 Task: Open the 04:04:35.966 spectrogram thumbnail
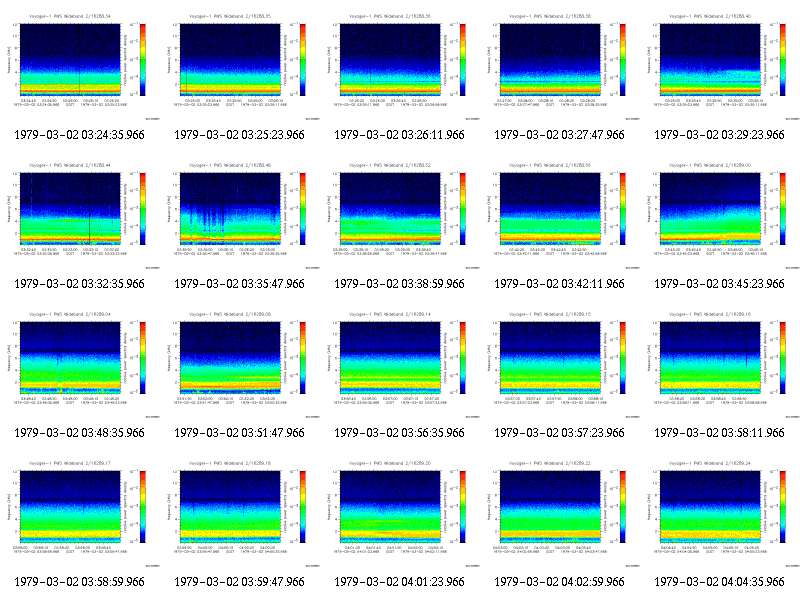click(720, 512)
